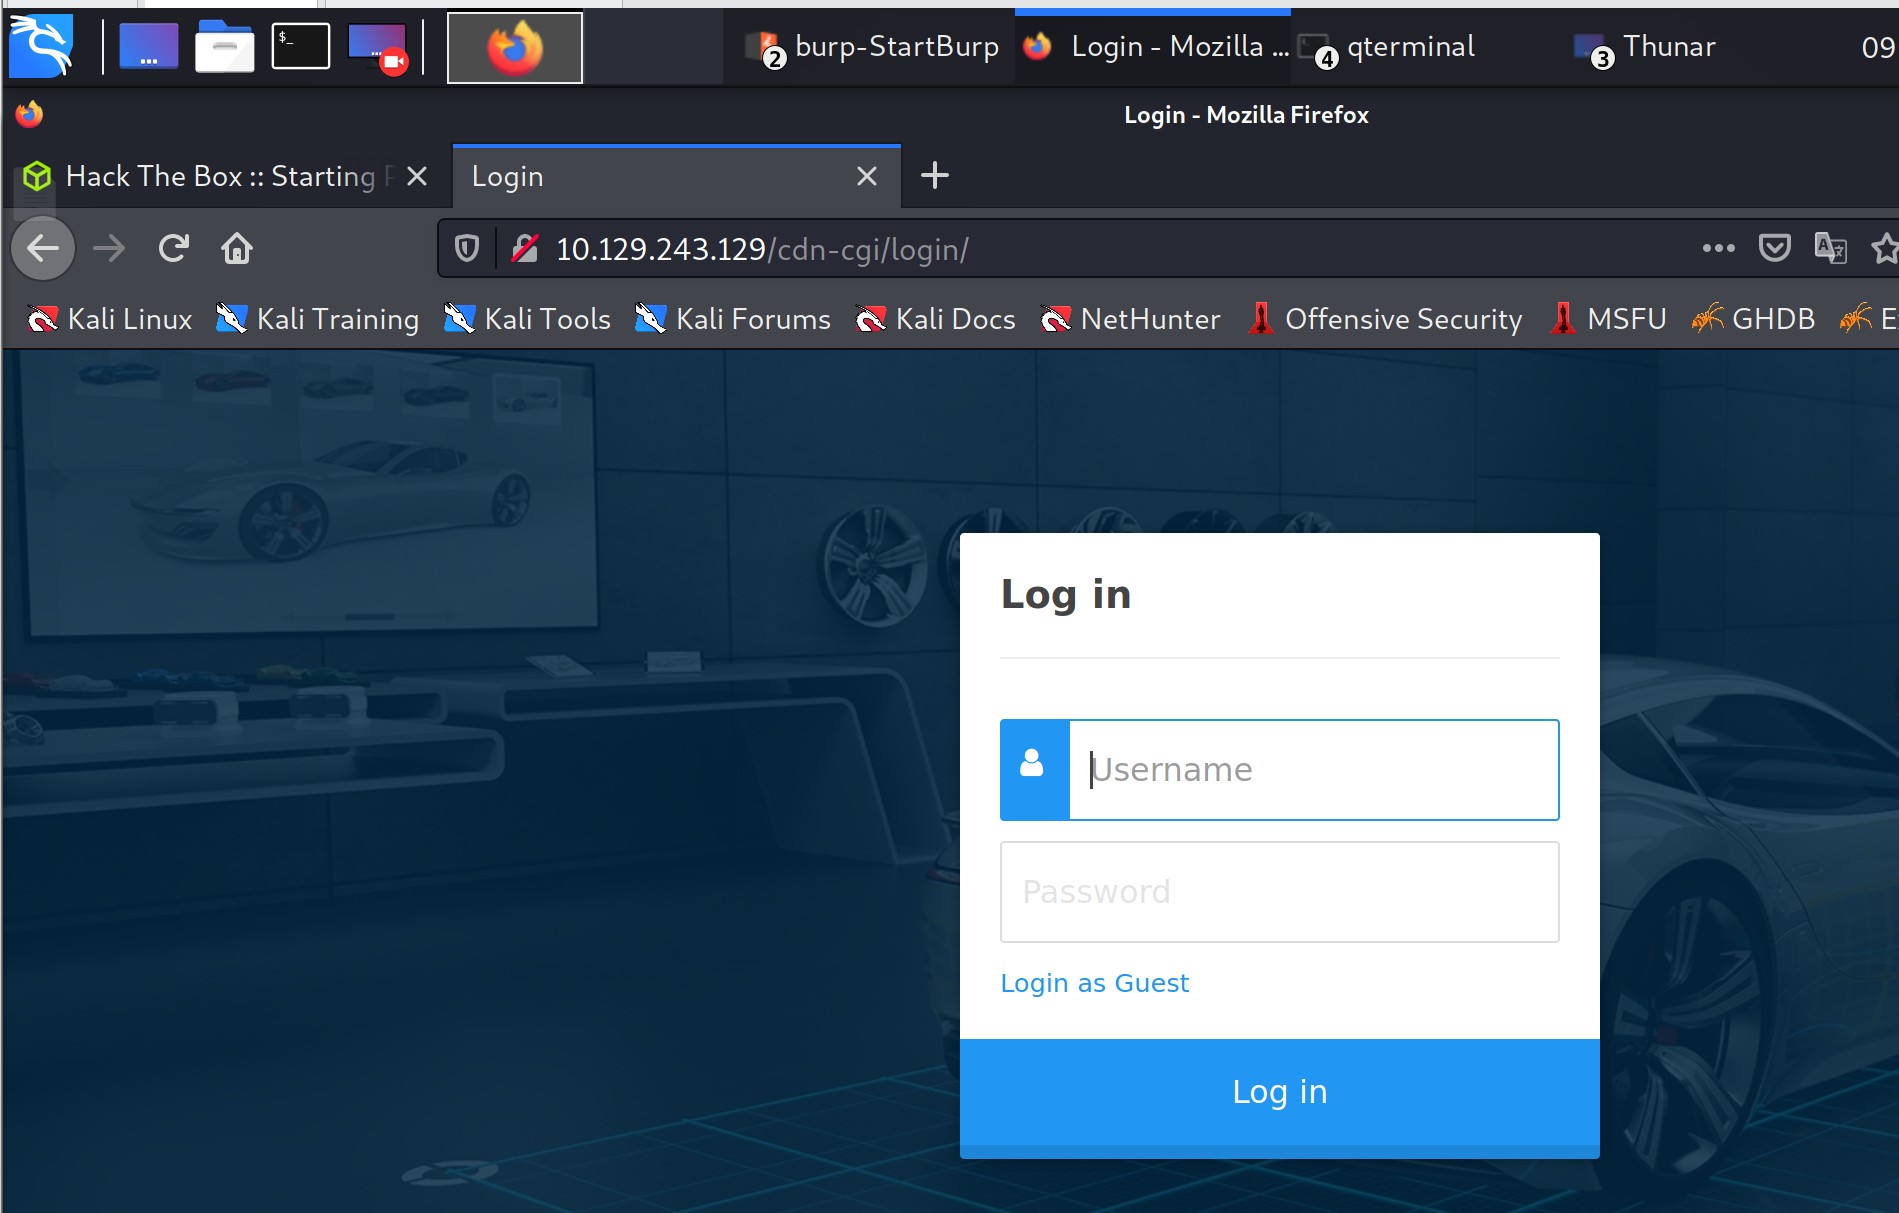Reload the current page

click(x=174, y=248)
